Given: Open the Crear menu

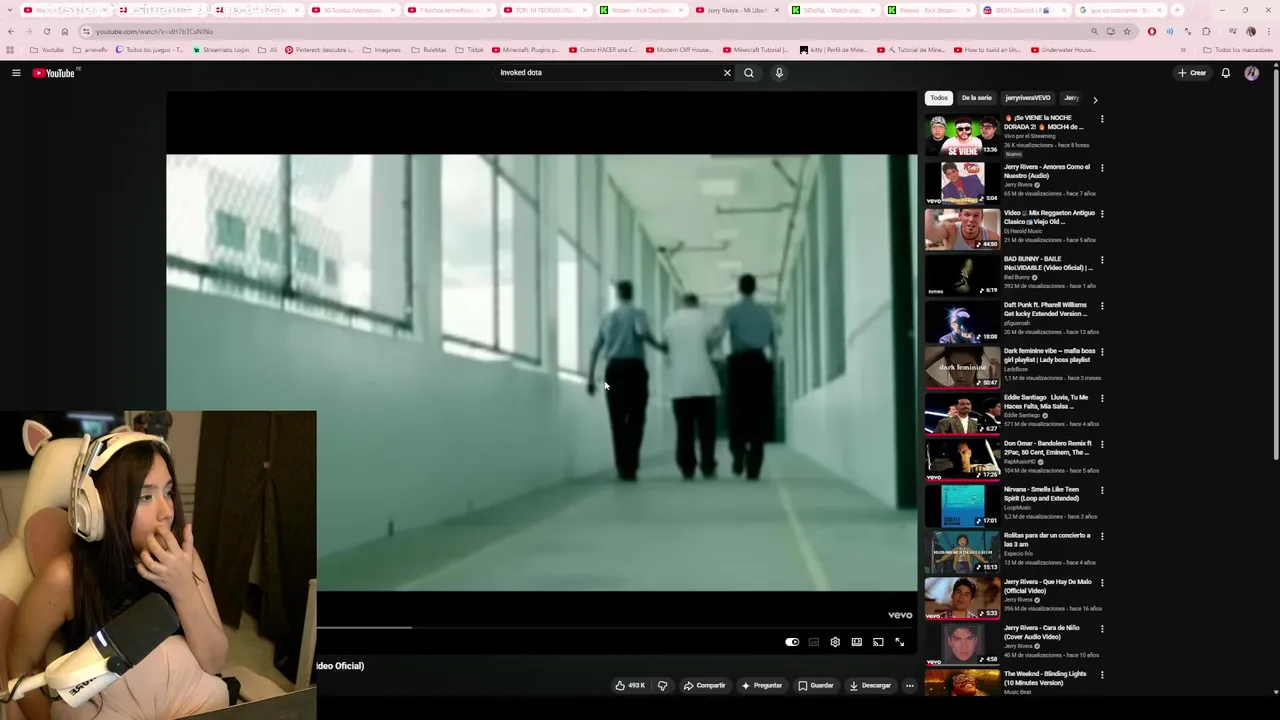Looking at the screenshot, I should click(1192, 73).
